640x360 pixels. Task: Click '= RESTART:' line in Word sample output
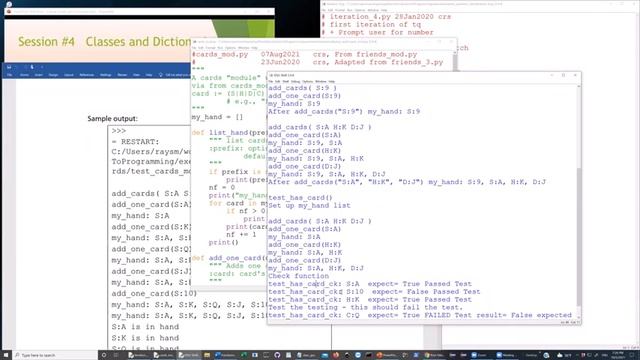tap(135, 142)
